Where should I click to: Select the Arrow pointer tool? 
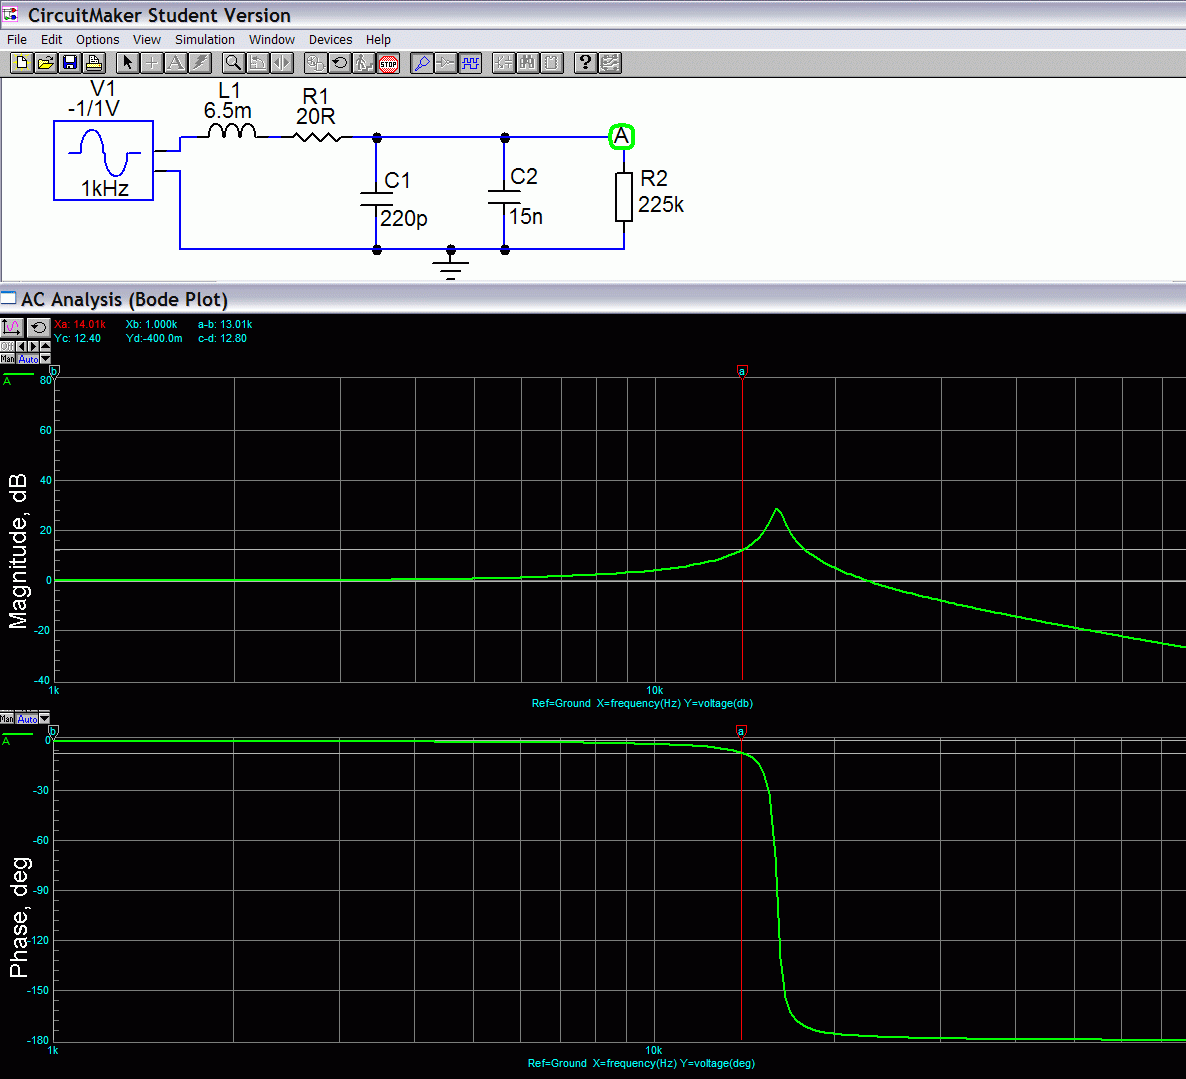pyautogui.click(x=127, y=63)
